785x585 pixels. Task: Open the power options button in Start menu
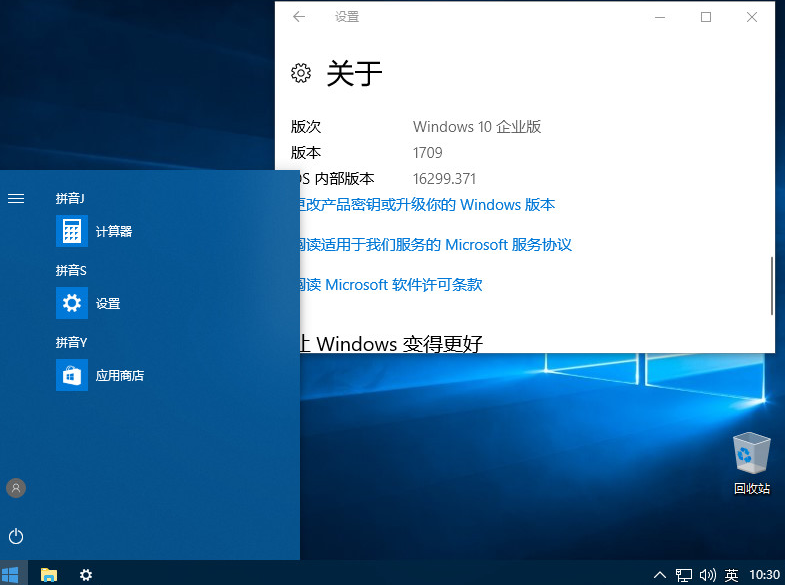pyautogui.click(x=16, y=536)
